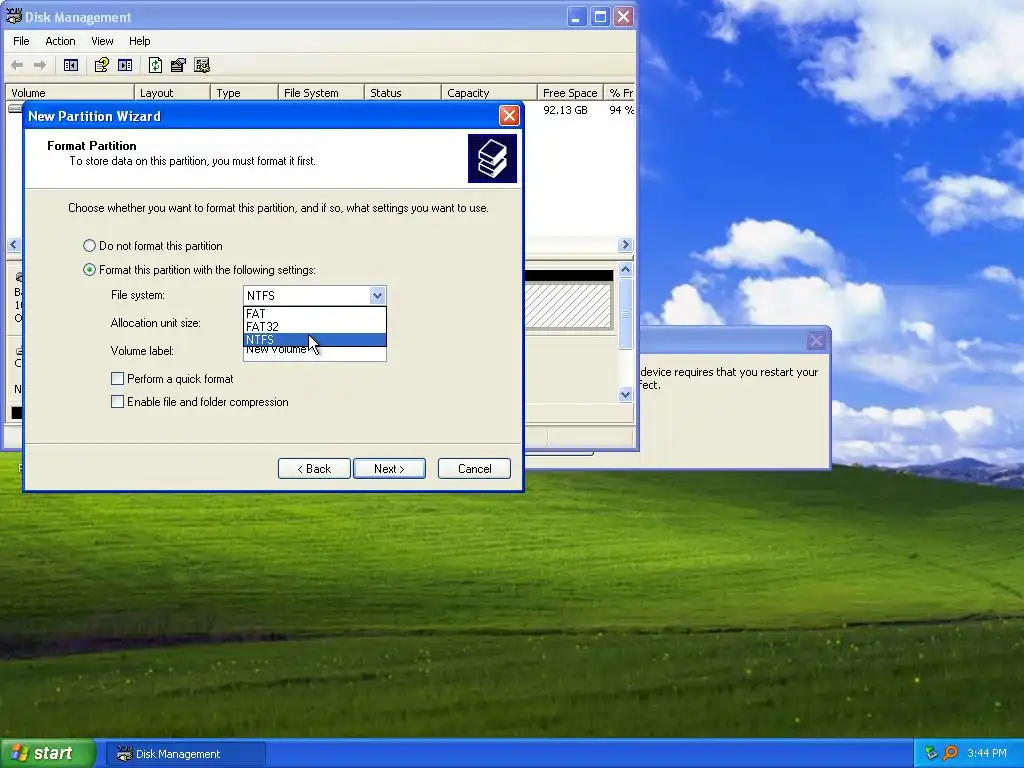Choose FAT32 from the file system list
This screenshot has width=1024, height=768.
[x=315, y=327]
